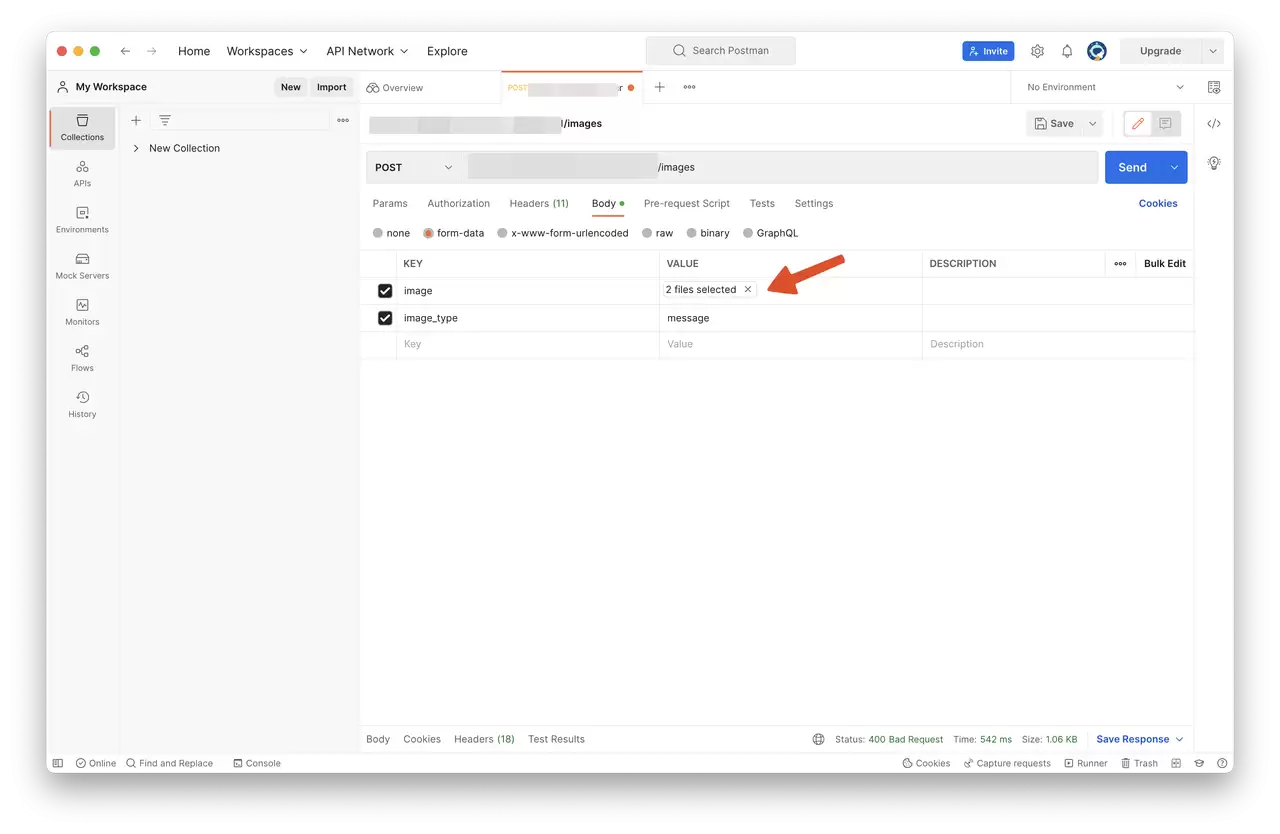Open the Mock Servers sidebar section
This screenshot has width=1280, height=834.
pos(82,266)
